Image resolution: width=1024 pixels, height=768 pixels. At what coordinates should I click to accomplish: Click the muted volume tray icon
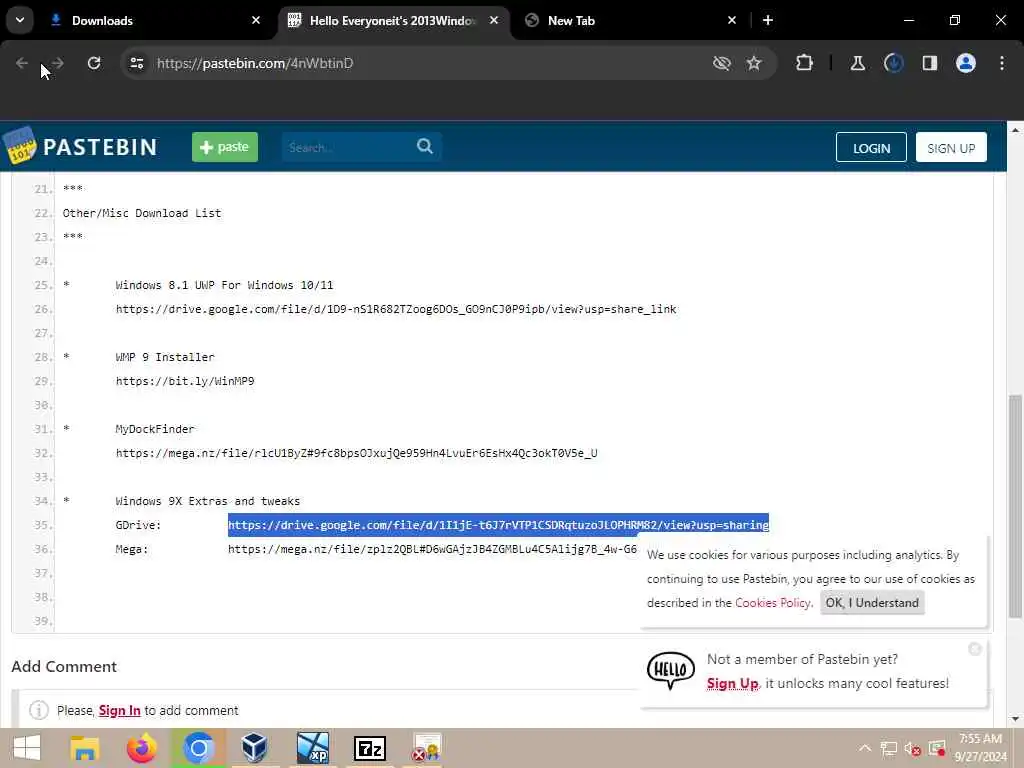pos(913,748)
